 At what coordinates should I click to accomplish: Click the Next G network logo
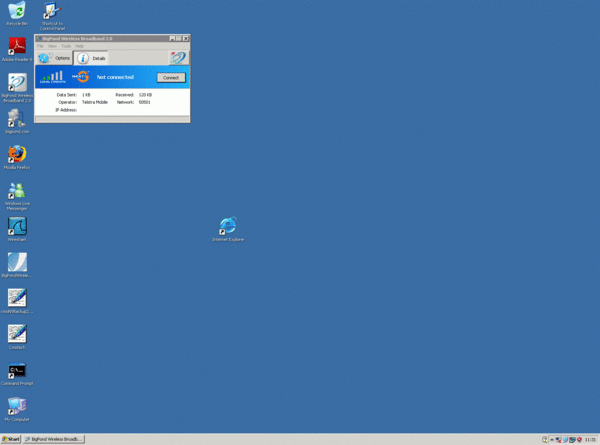pyautogui.click(x=81, y=77)
